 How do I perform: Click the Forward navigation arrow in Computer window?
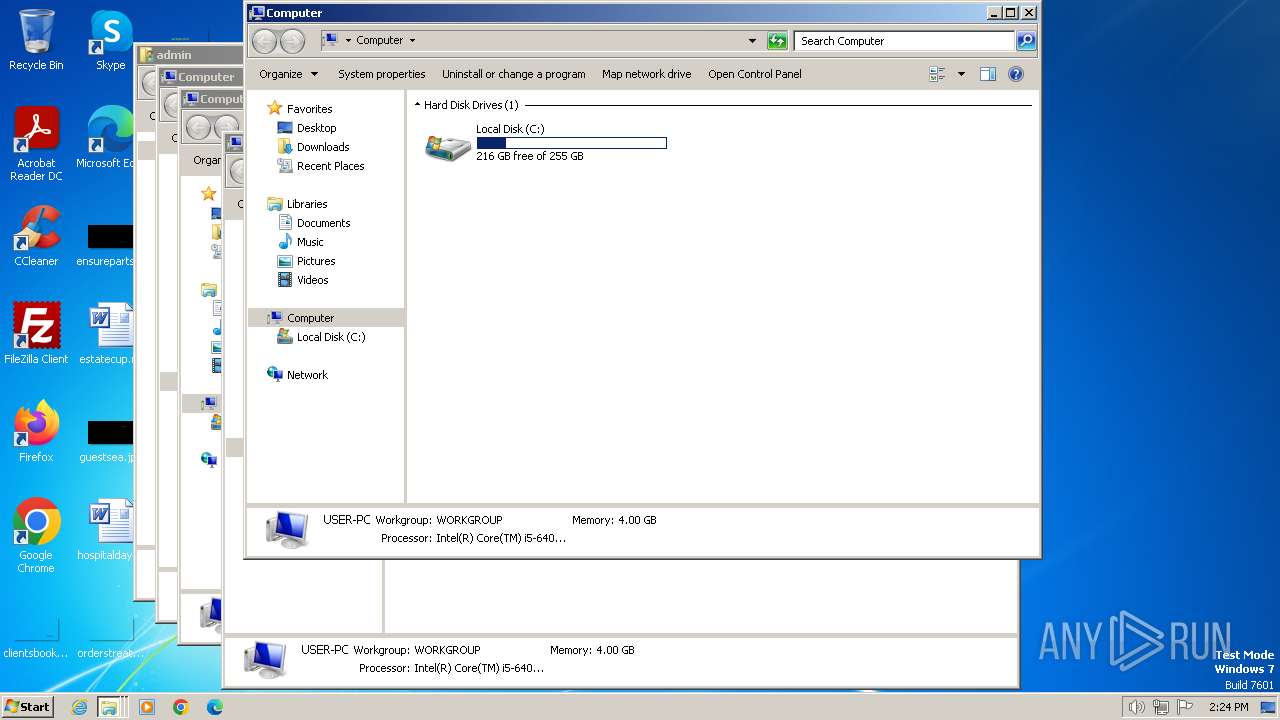point(292,41)
